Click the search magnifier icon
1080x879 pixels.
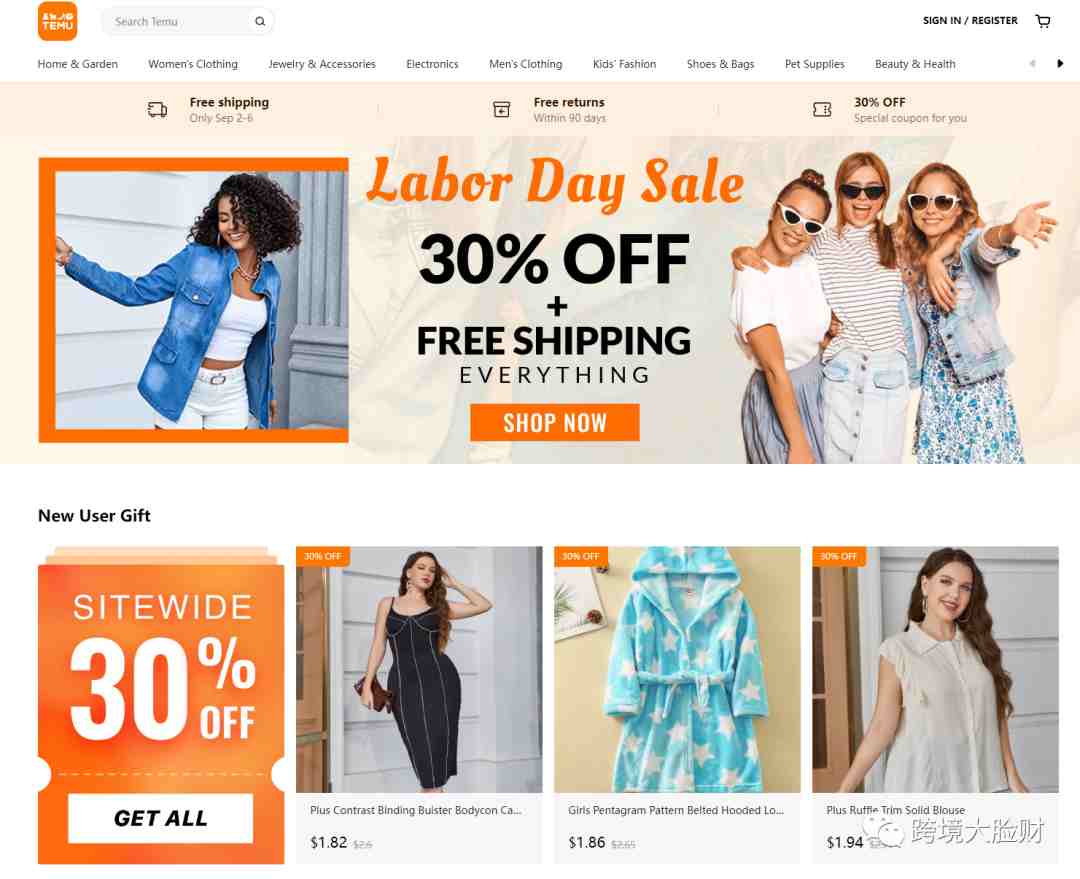(260, 21)
